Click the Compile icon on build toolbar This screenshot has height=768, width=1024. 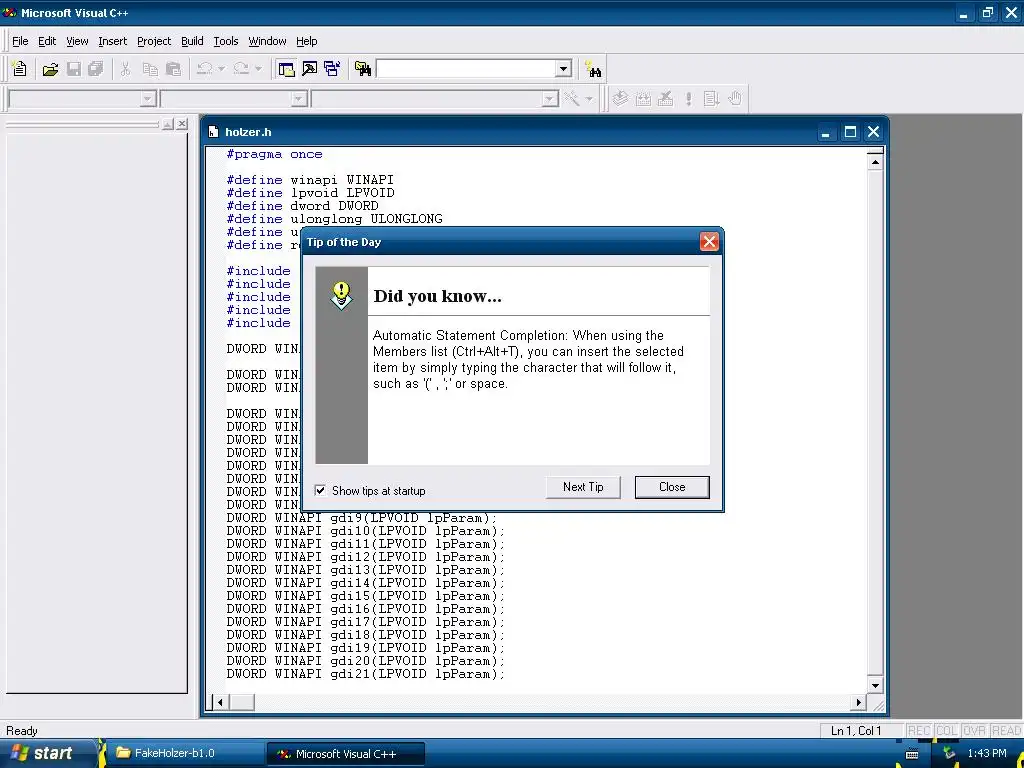click(620, 99)
